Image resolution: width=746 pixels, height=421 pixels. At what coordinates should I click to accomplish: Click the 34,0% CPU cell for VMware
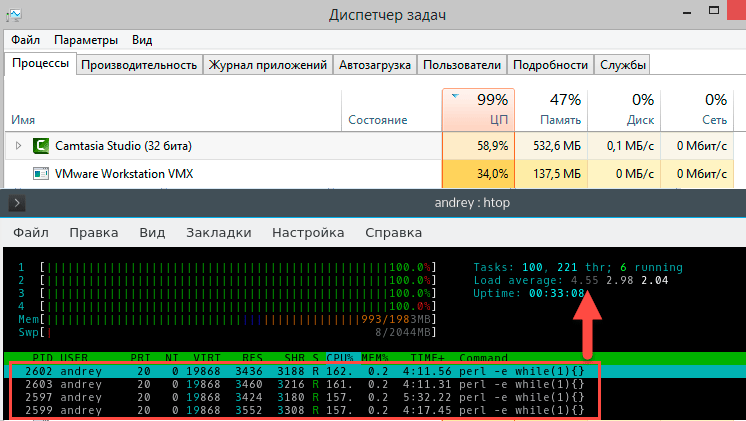479,174
